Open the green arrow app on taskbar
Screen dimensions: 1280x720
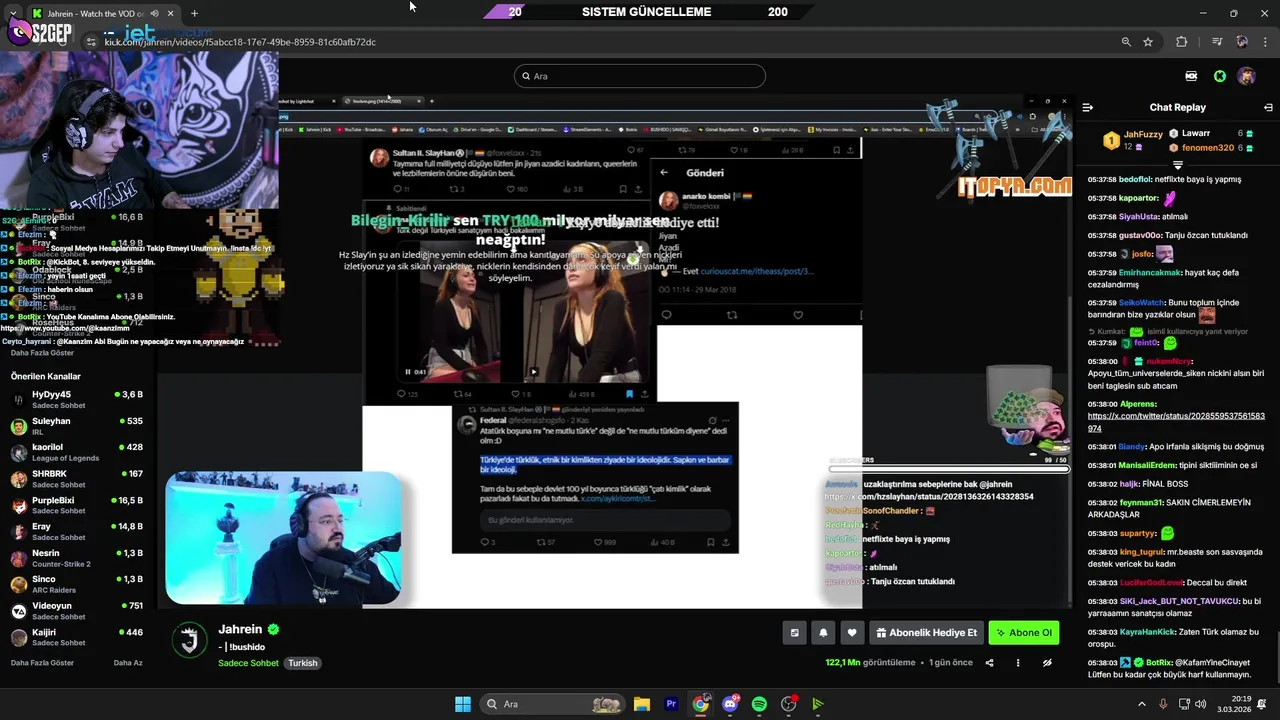coord(818,704)
